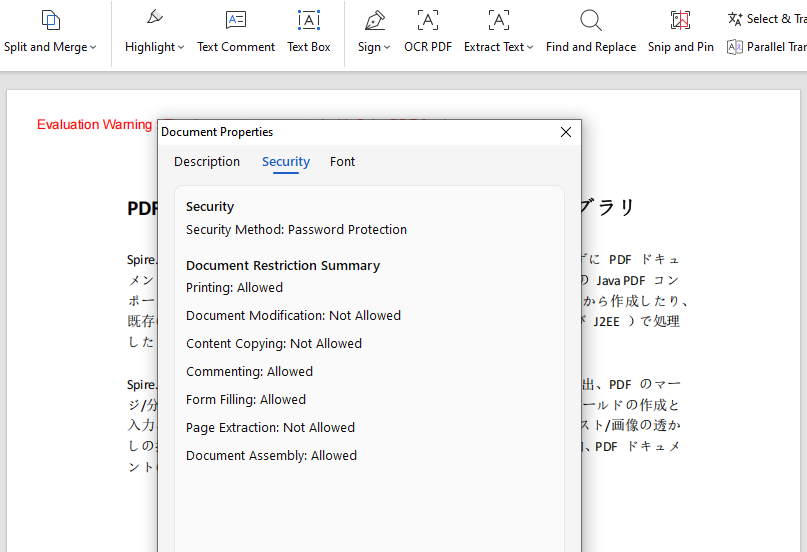Click 'Commenting: Allowed' line
This screenshot has height=552, width=807.
coord(249,371)
